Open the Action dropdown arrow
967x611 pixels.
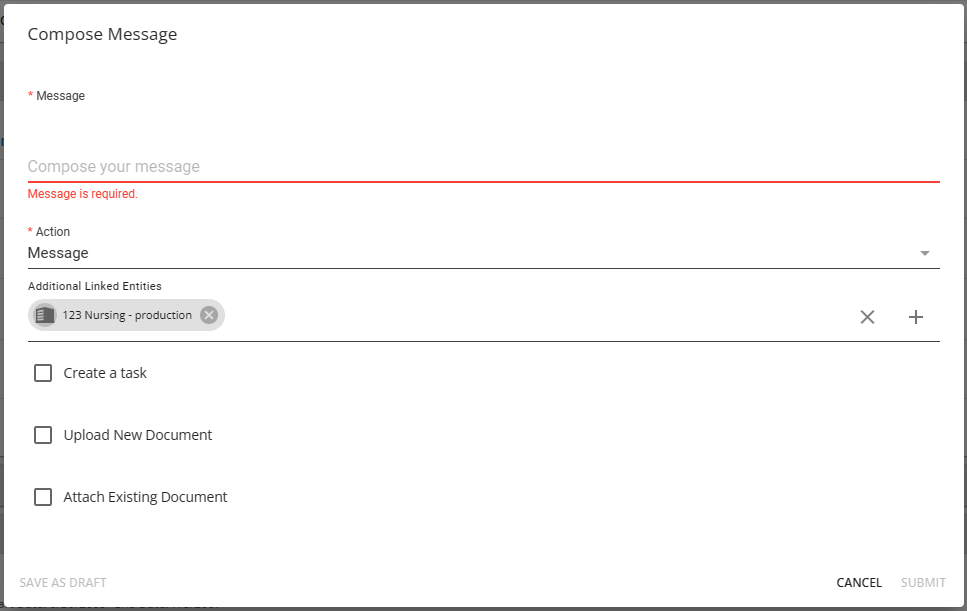tap(924, 253)
